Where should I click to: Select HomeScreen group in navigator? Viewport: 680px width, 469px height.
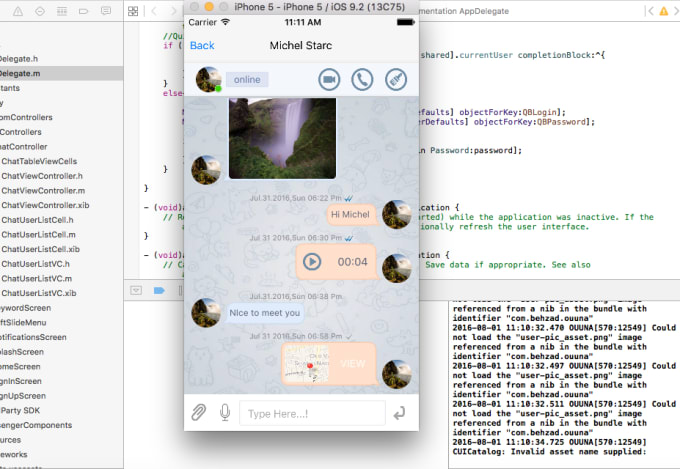pos(20,367)
